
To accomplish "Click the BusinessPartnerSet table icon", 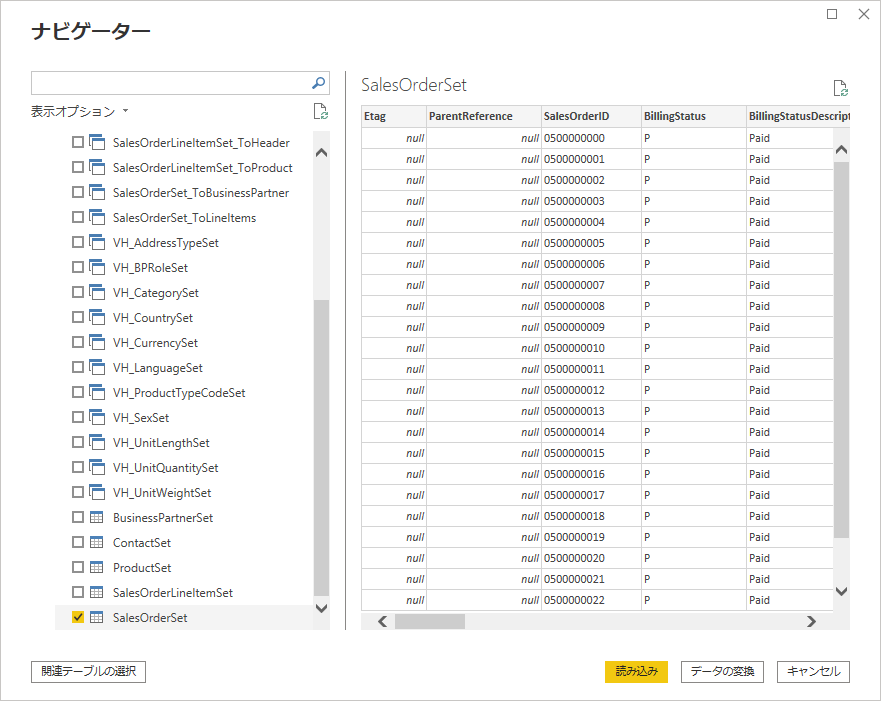I will coord(97,517).
